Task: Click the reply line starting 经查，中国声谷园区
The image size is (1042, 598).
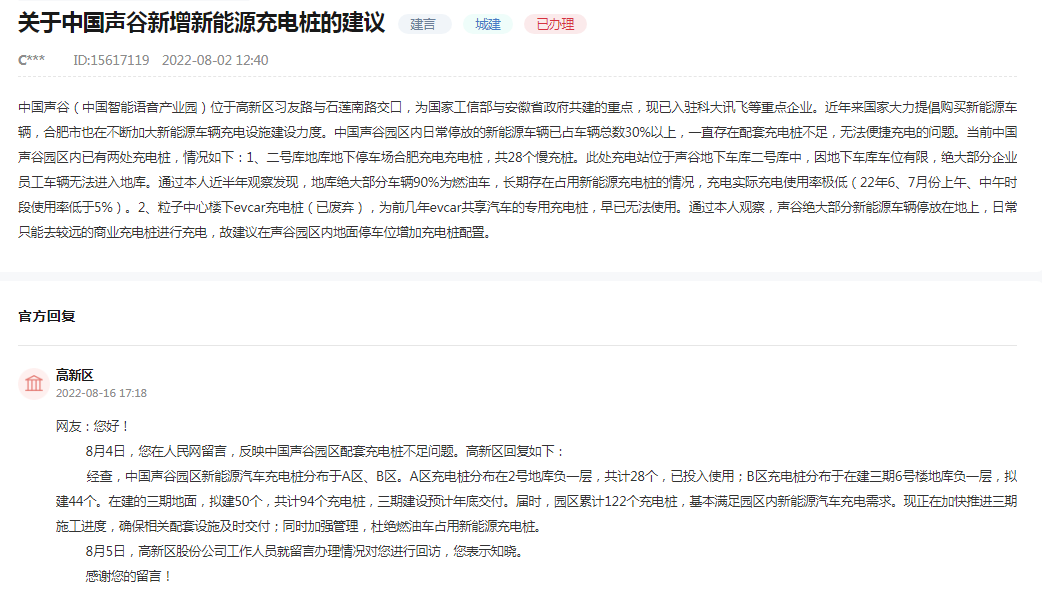Action: click(x=552, y=476)
